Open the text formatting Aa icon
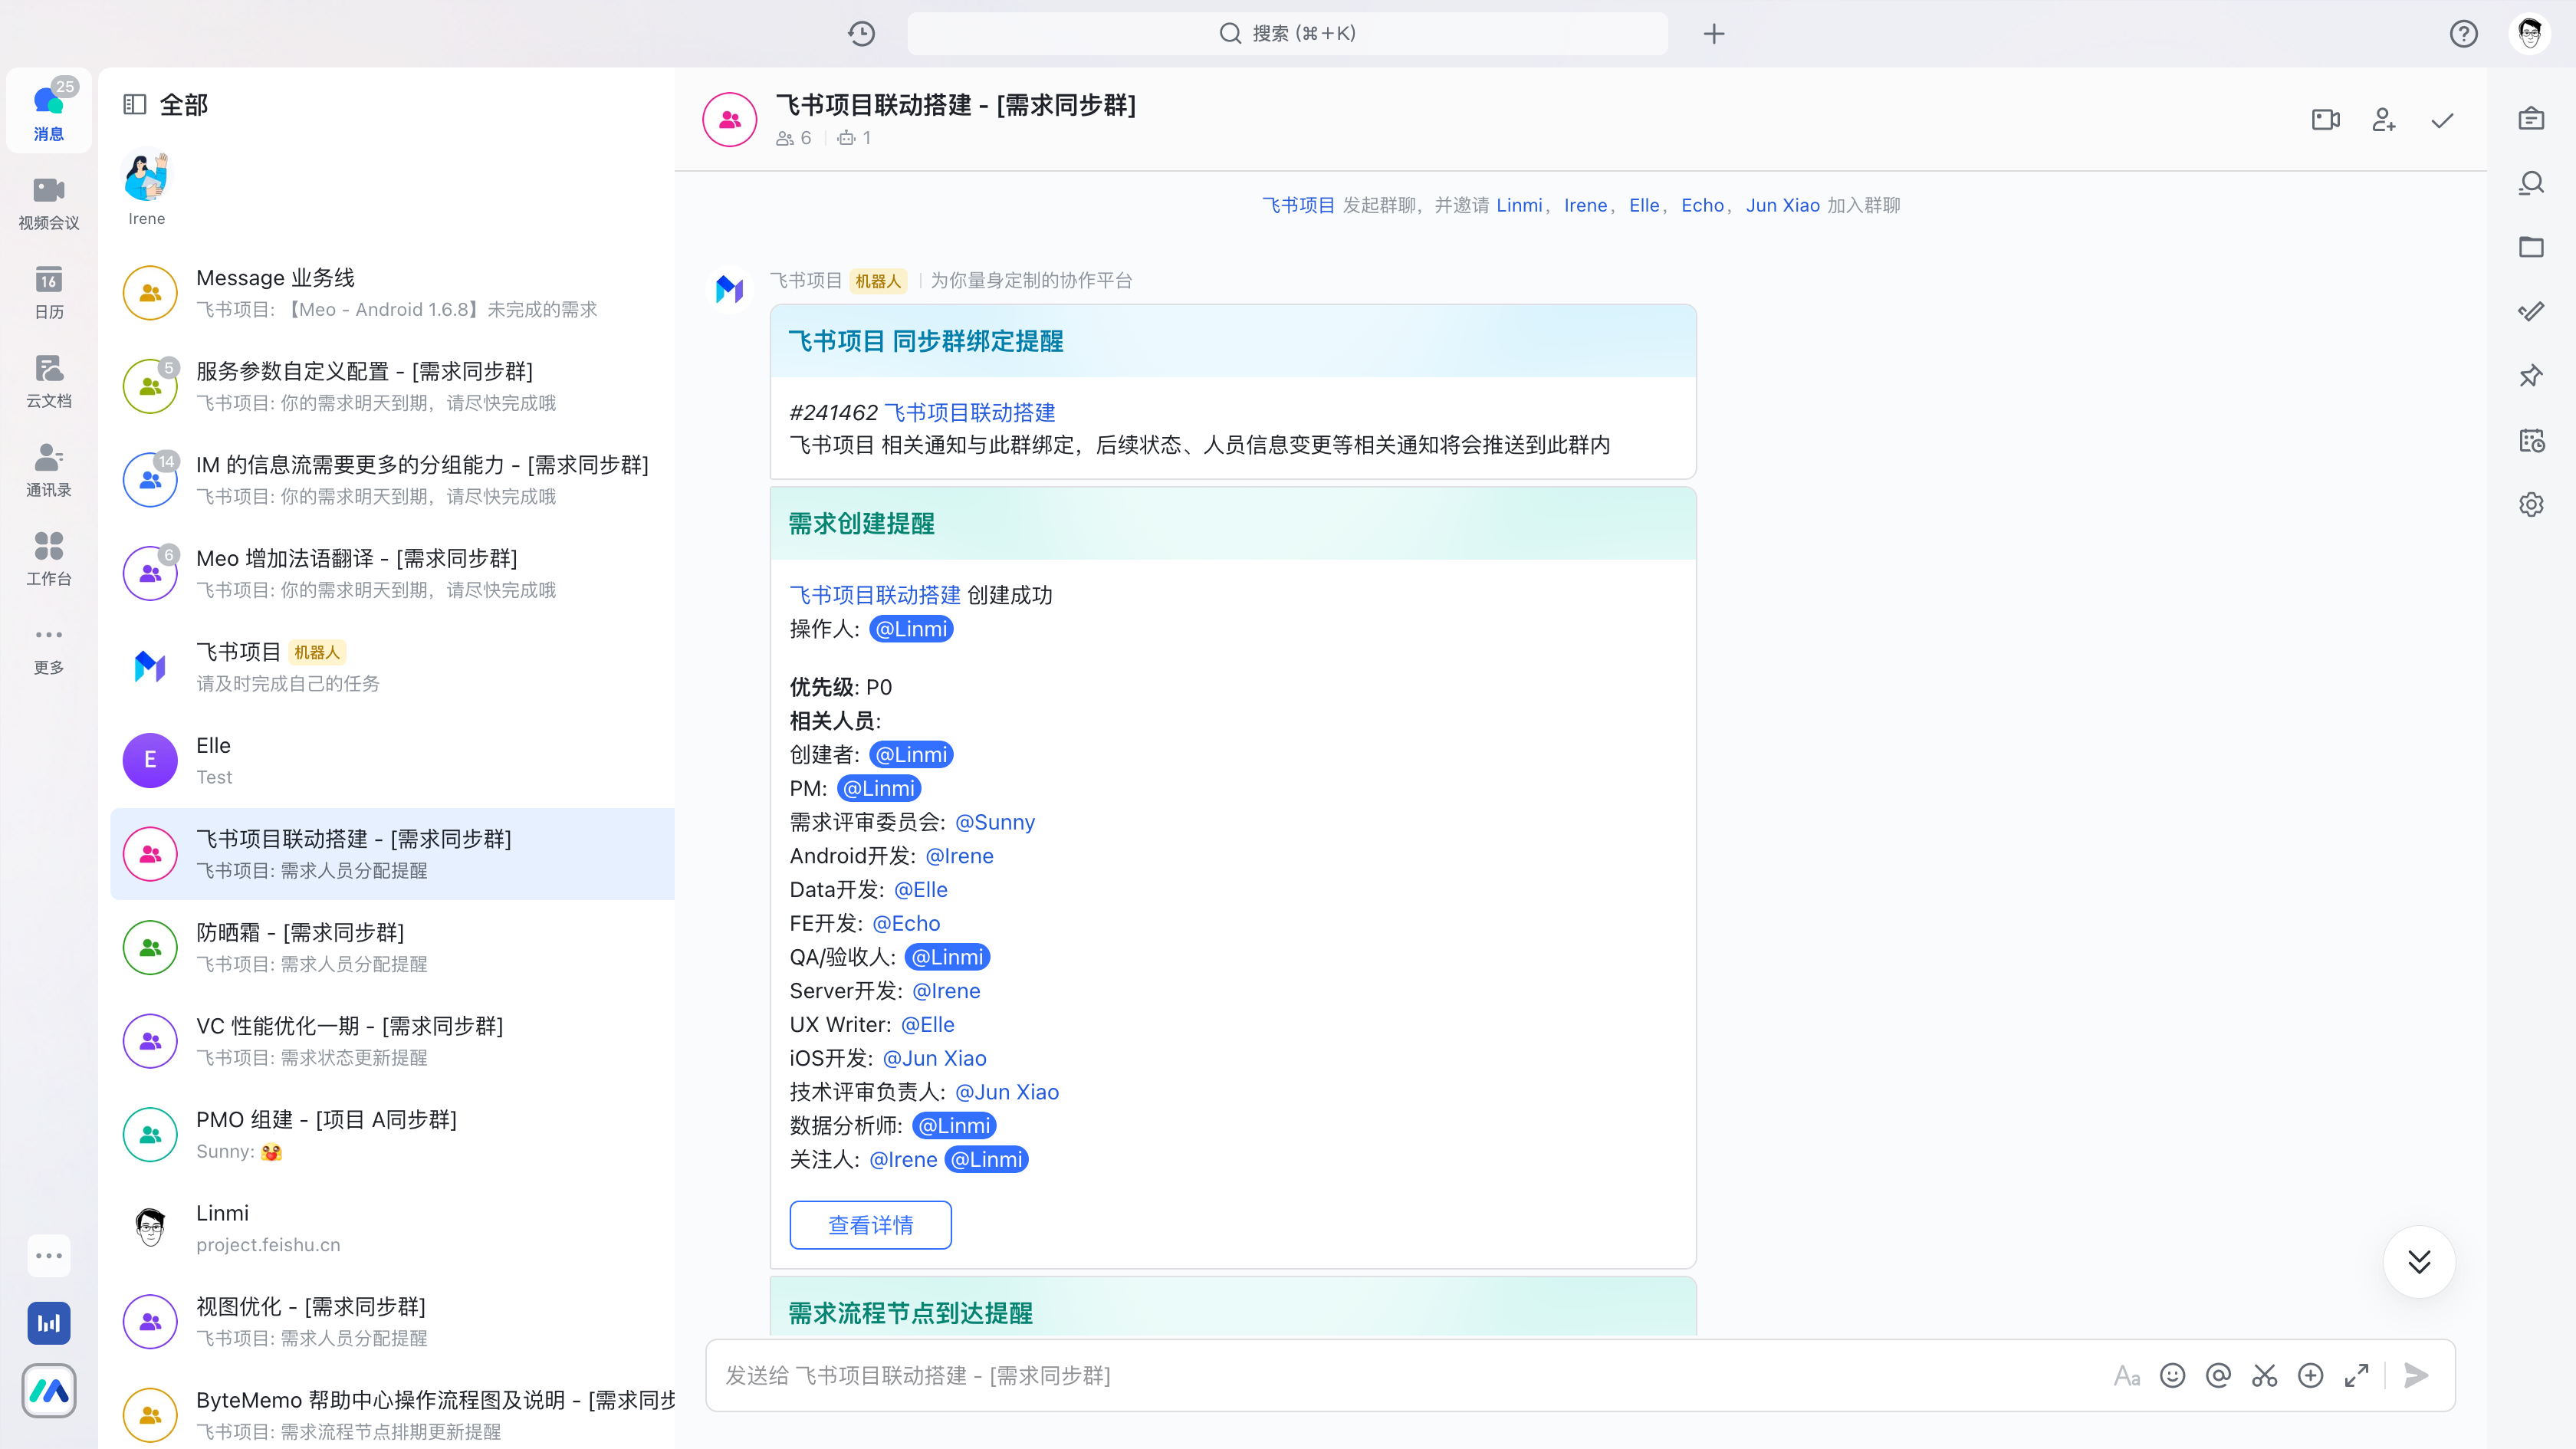 pos(2127,1376)
